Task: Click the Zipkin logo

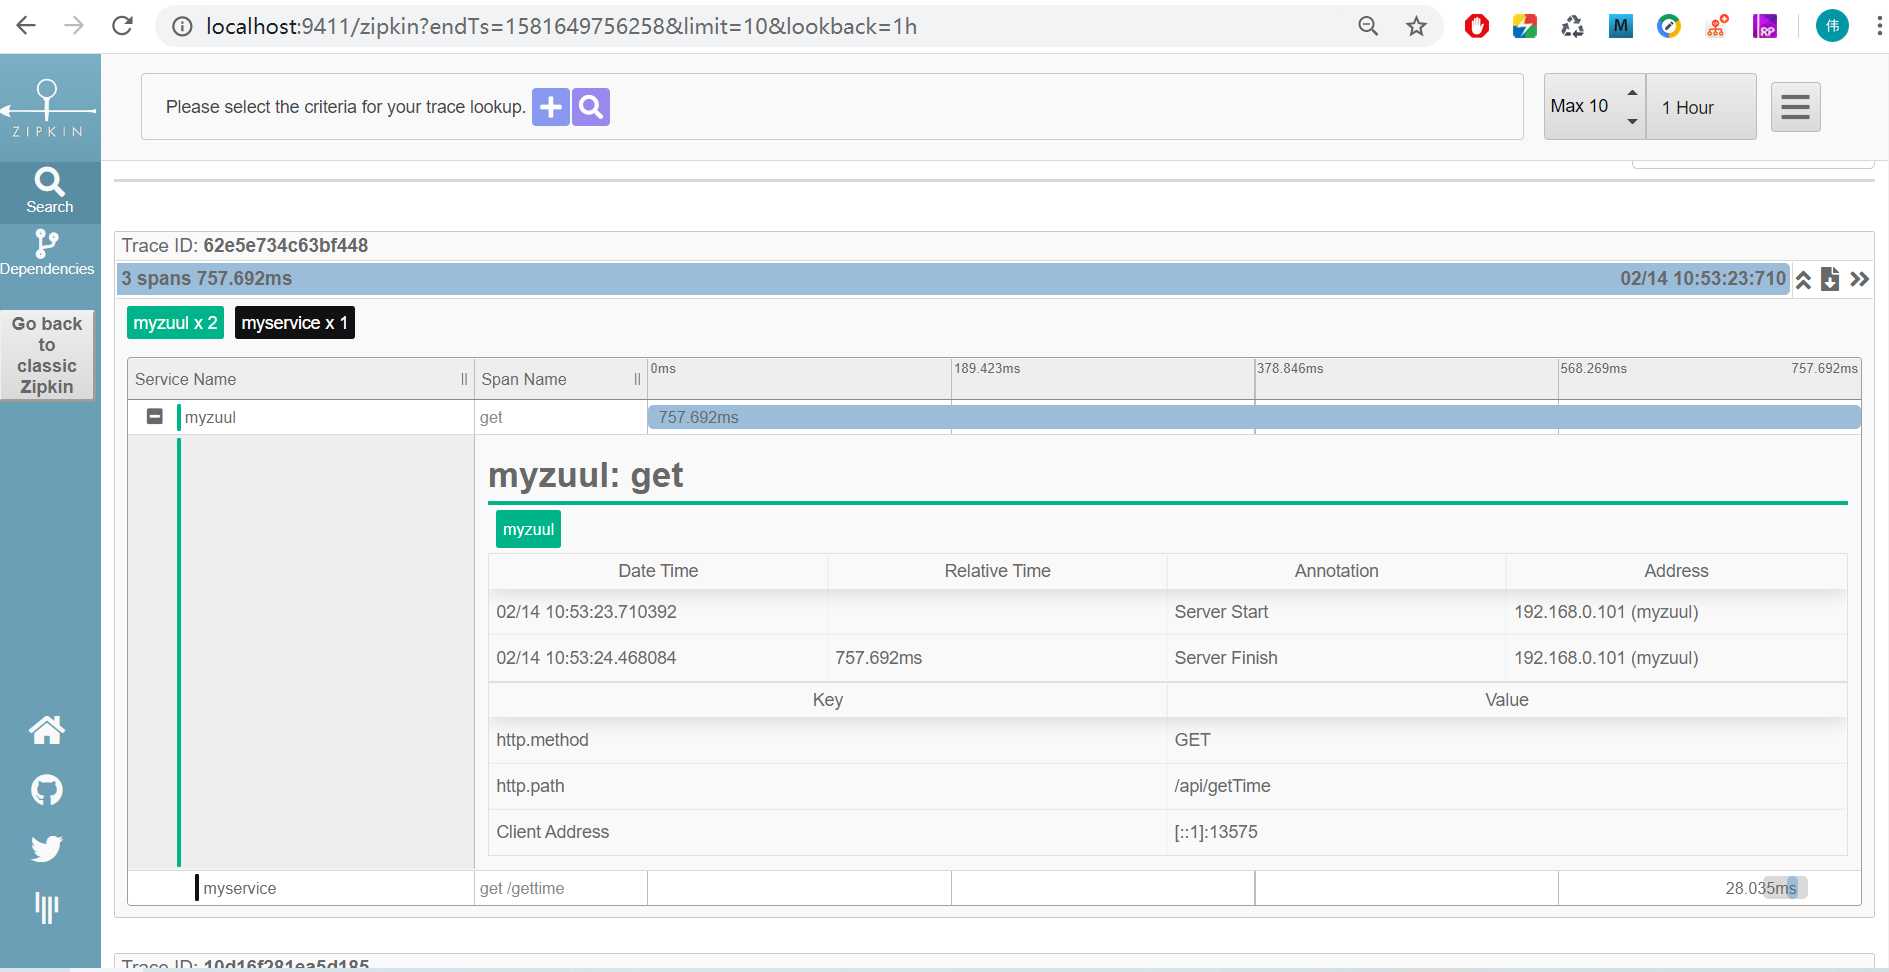Action: pyautogui.click(x=48, y=108)
